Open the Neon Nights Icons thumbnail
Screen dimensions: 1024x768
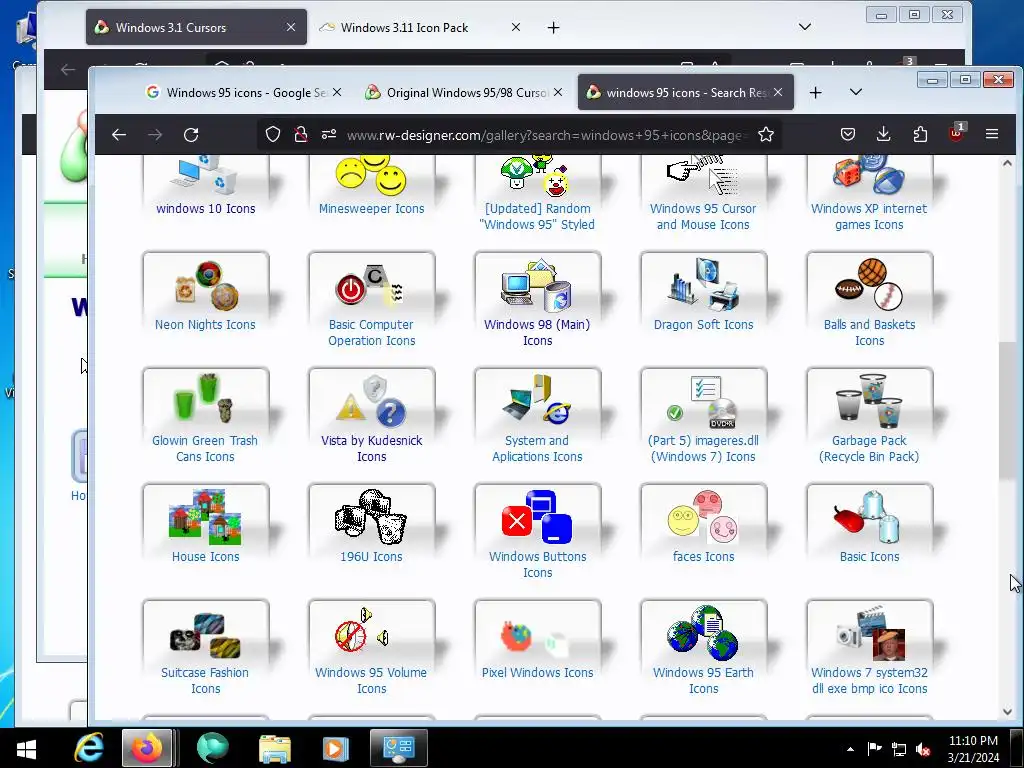pos(206,285)
